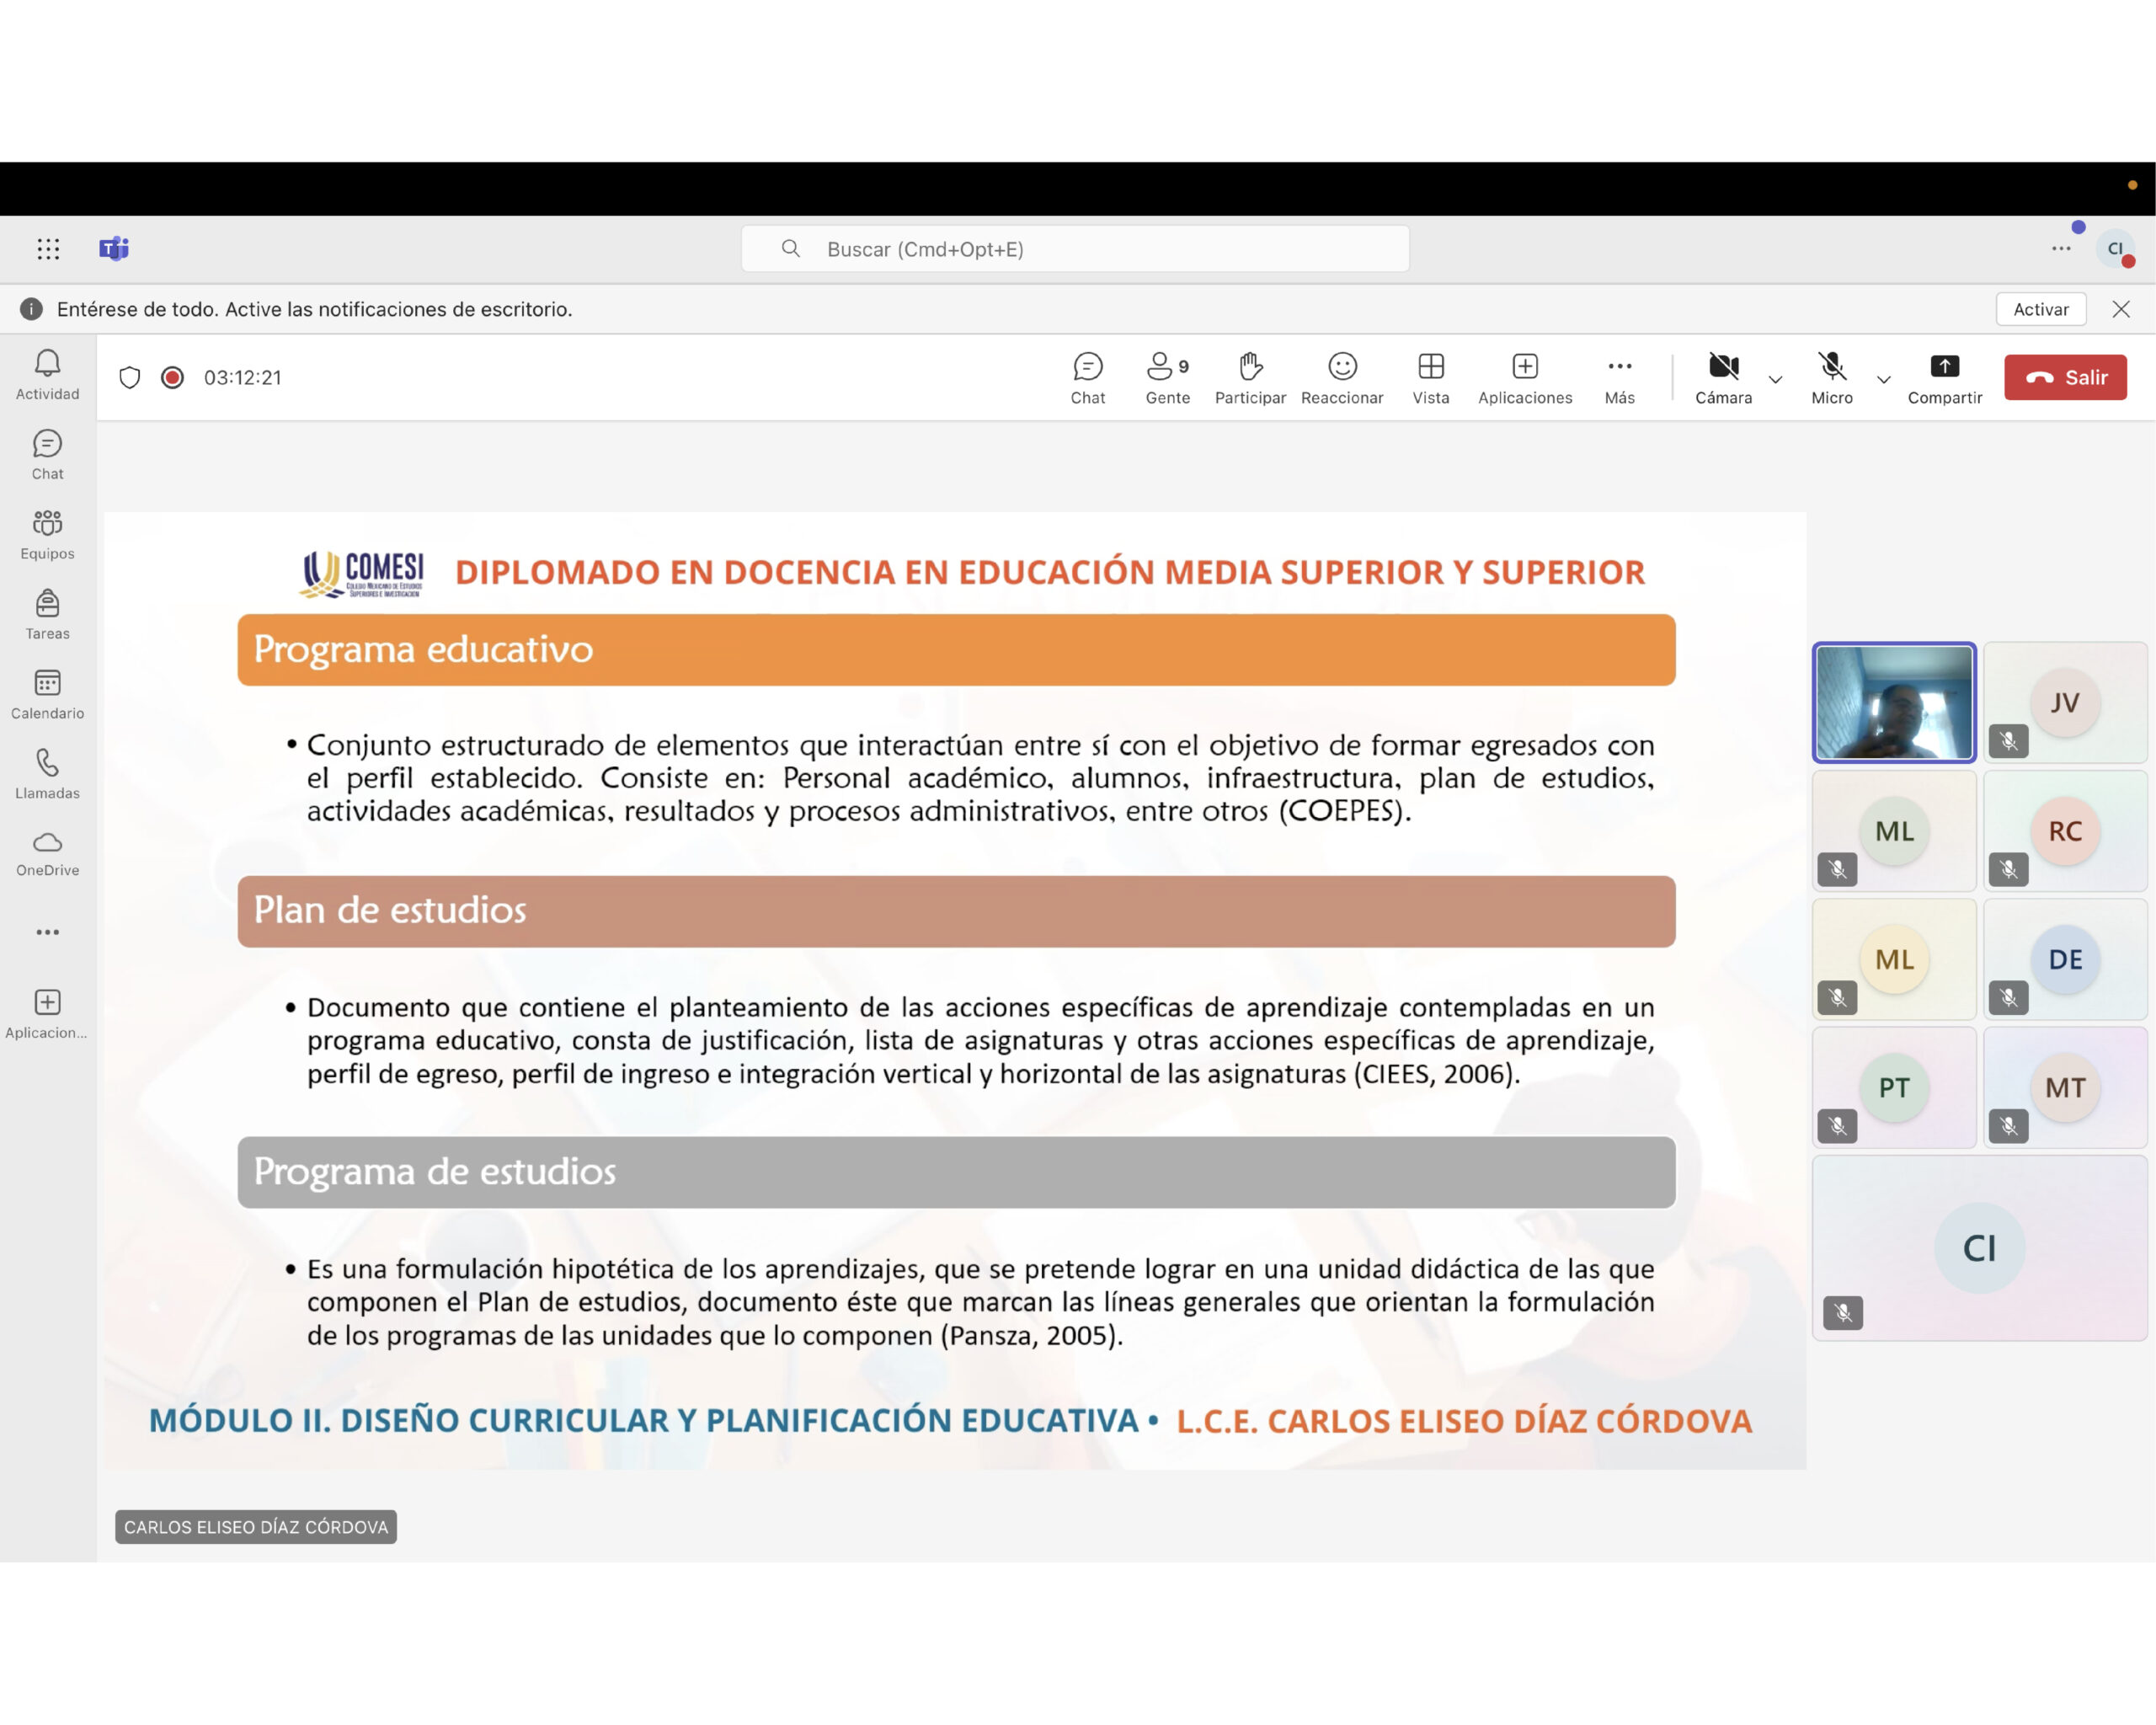Click presenter name label CARLOS ELISEO DÍAZ CÓRDOVA
Viewport: 2156px width, 1725px height.
[256, 1527]
